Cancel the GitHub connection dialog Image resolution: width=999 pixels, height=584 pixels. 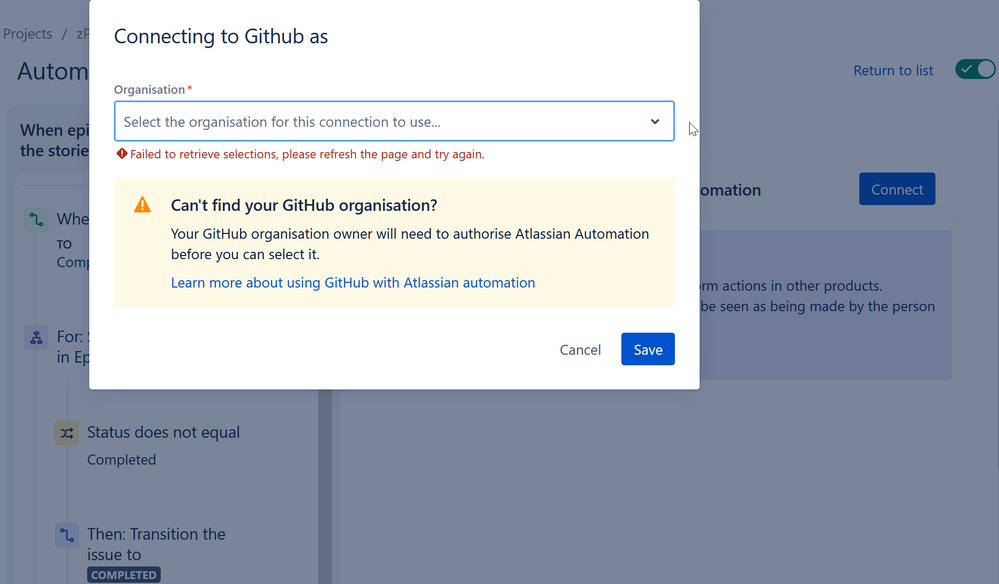[x=580, y=350]
